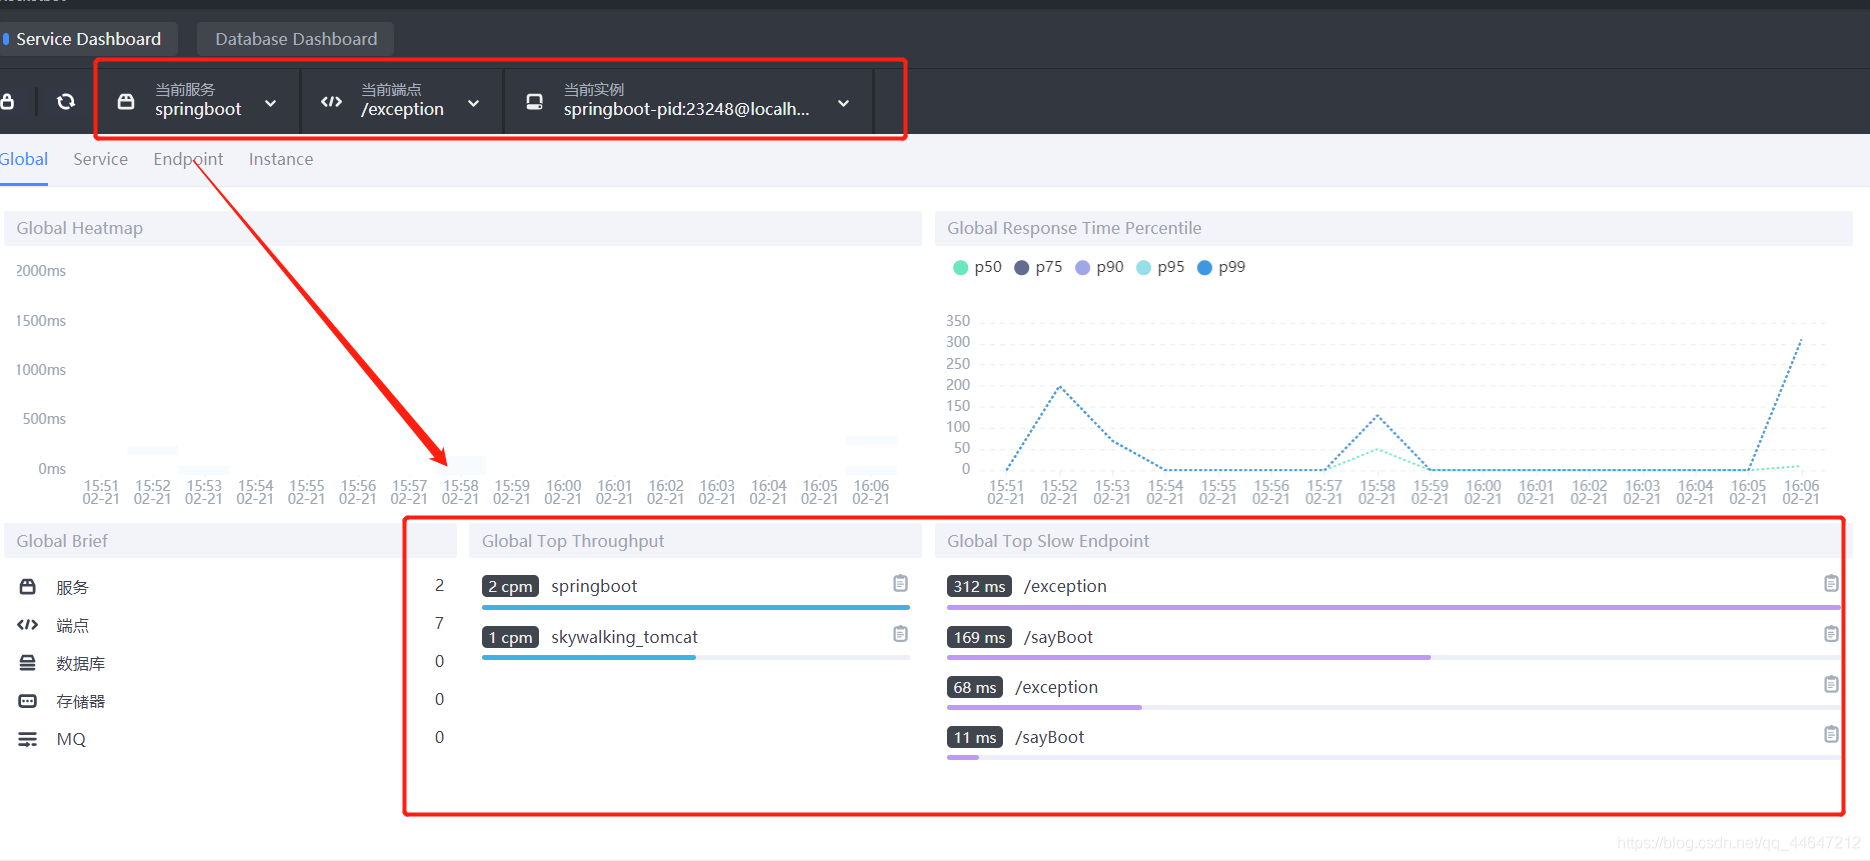Copy the 68 ms /exception entry
1870x861 pixels.
click(x=1831, y=684)
